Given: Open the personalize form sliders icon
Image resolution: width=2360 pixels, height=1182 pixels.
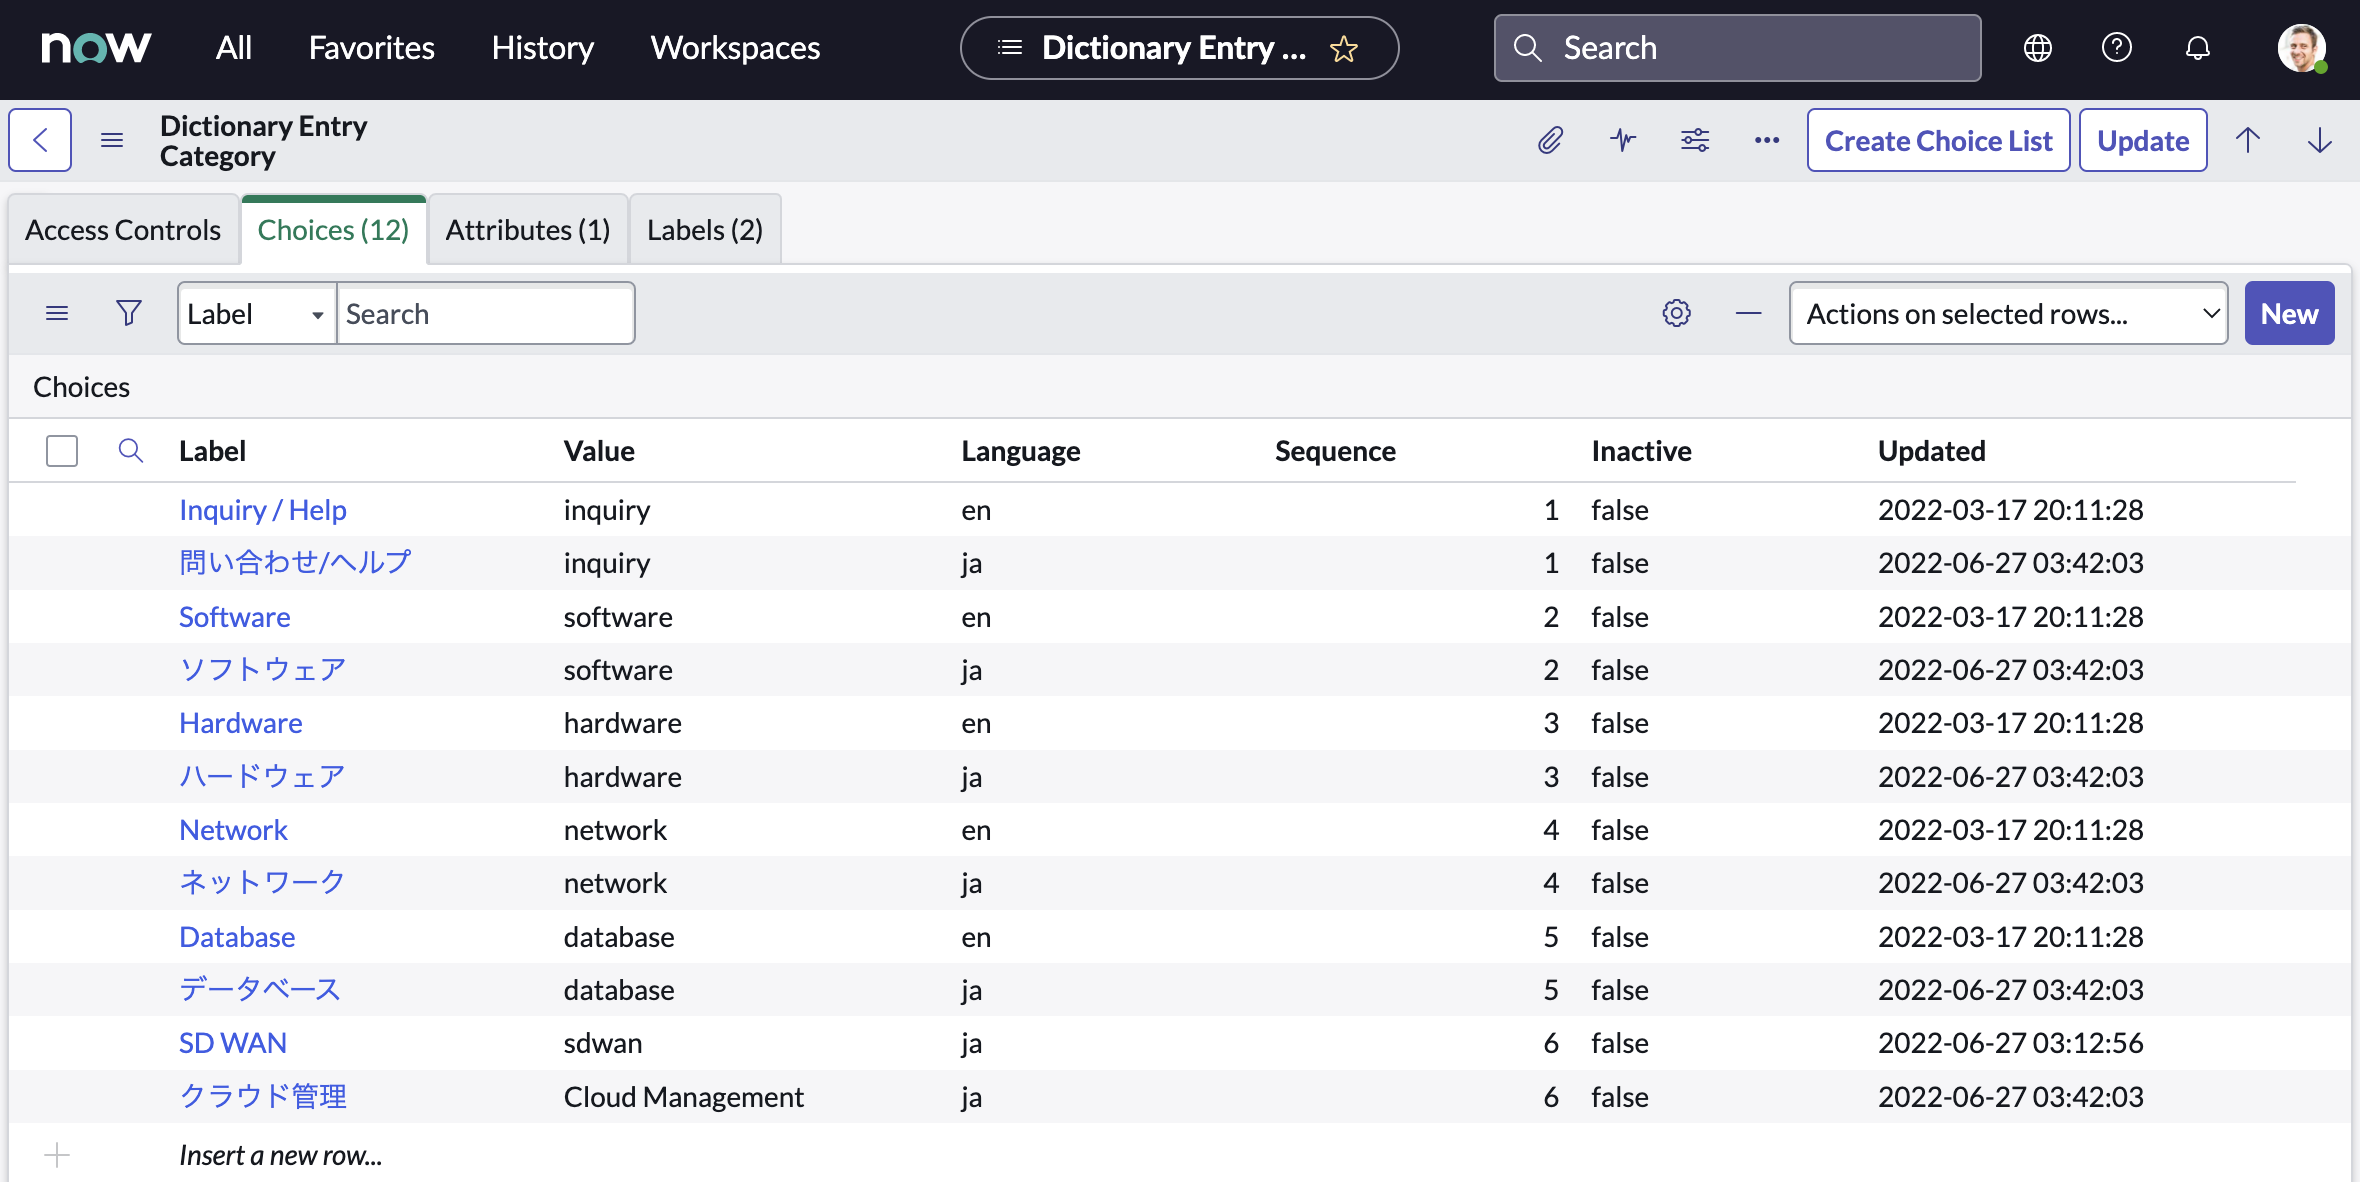Looking at the screenshot, I should point(1695,140).
